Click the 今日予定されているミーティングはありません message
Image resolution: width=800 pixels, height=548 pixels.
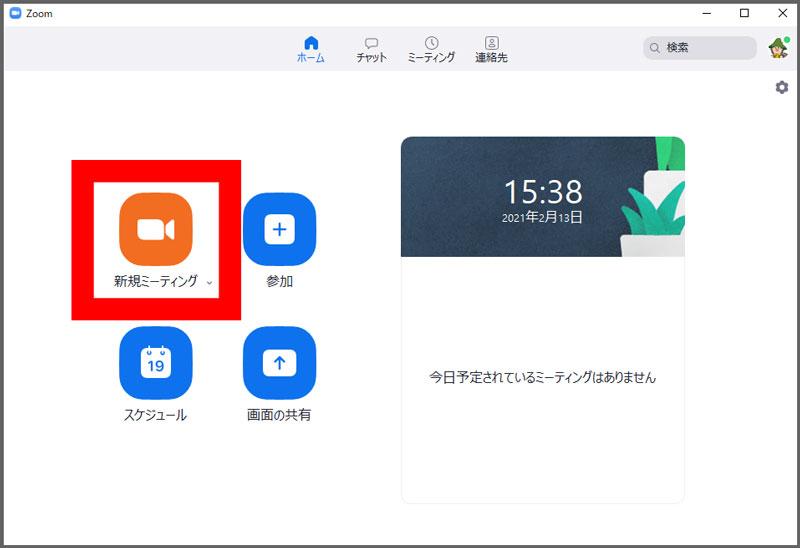[542, 378]
